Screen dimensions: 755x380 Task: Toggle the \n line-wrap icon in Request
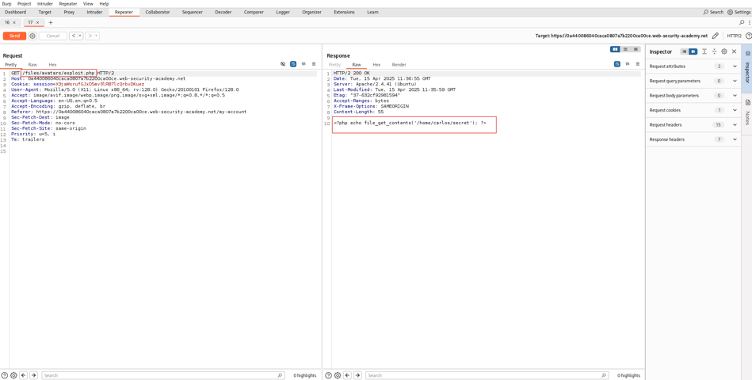[x=304, y=64]
